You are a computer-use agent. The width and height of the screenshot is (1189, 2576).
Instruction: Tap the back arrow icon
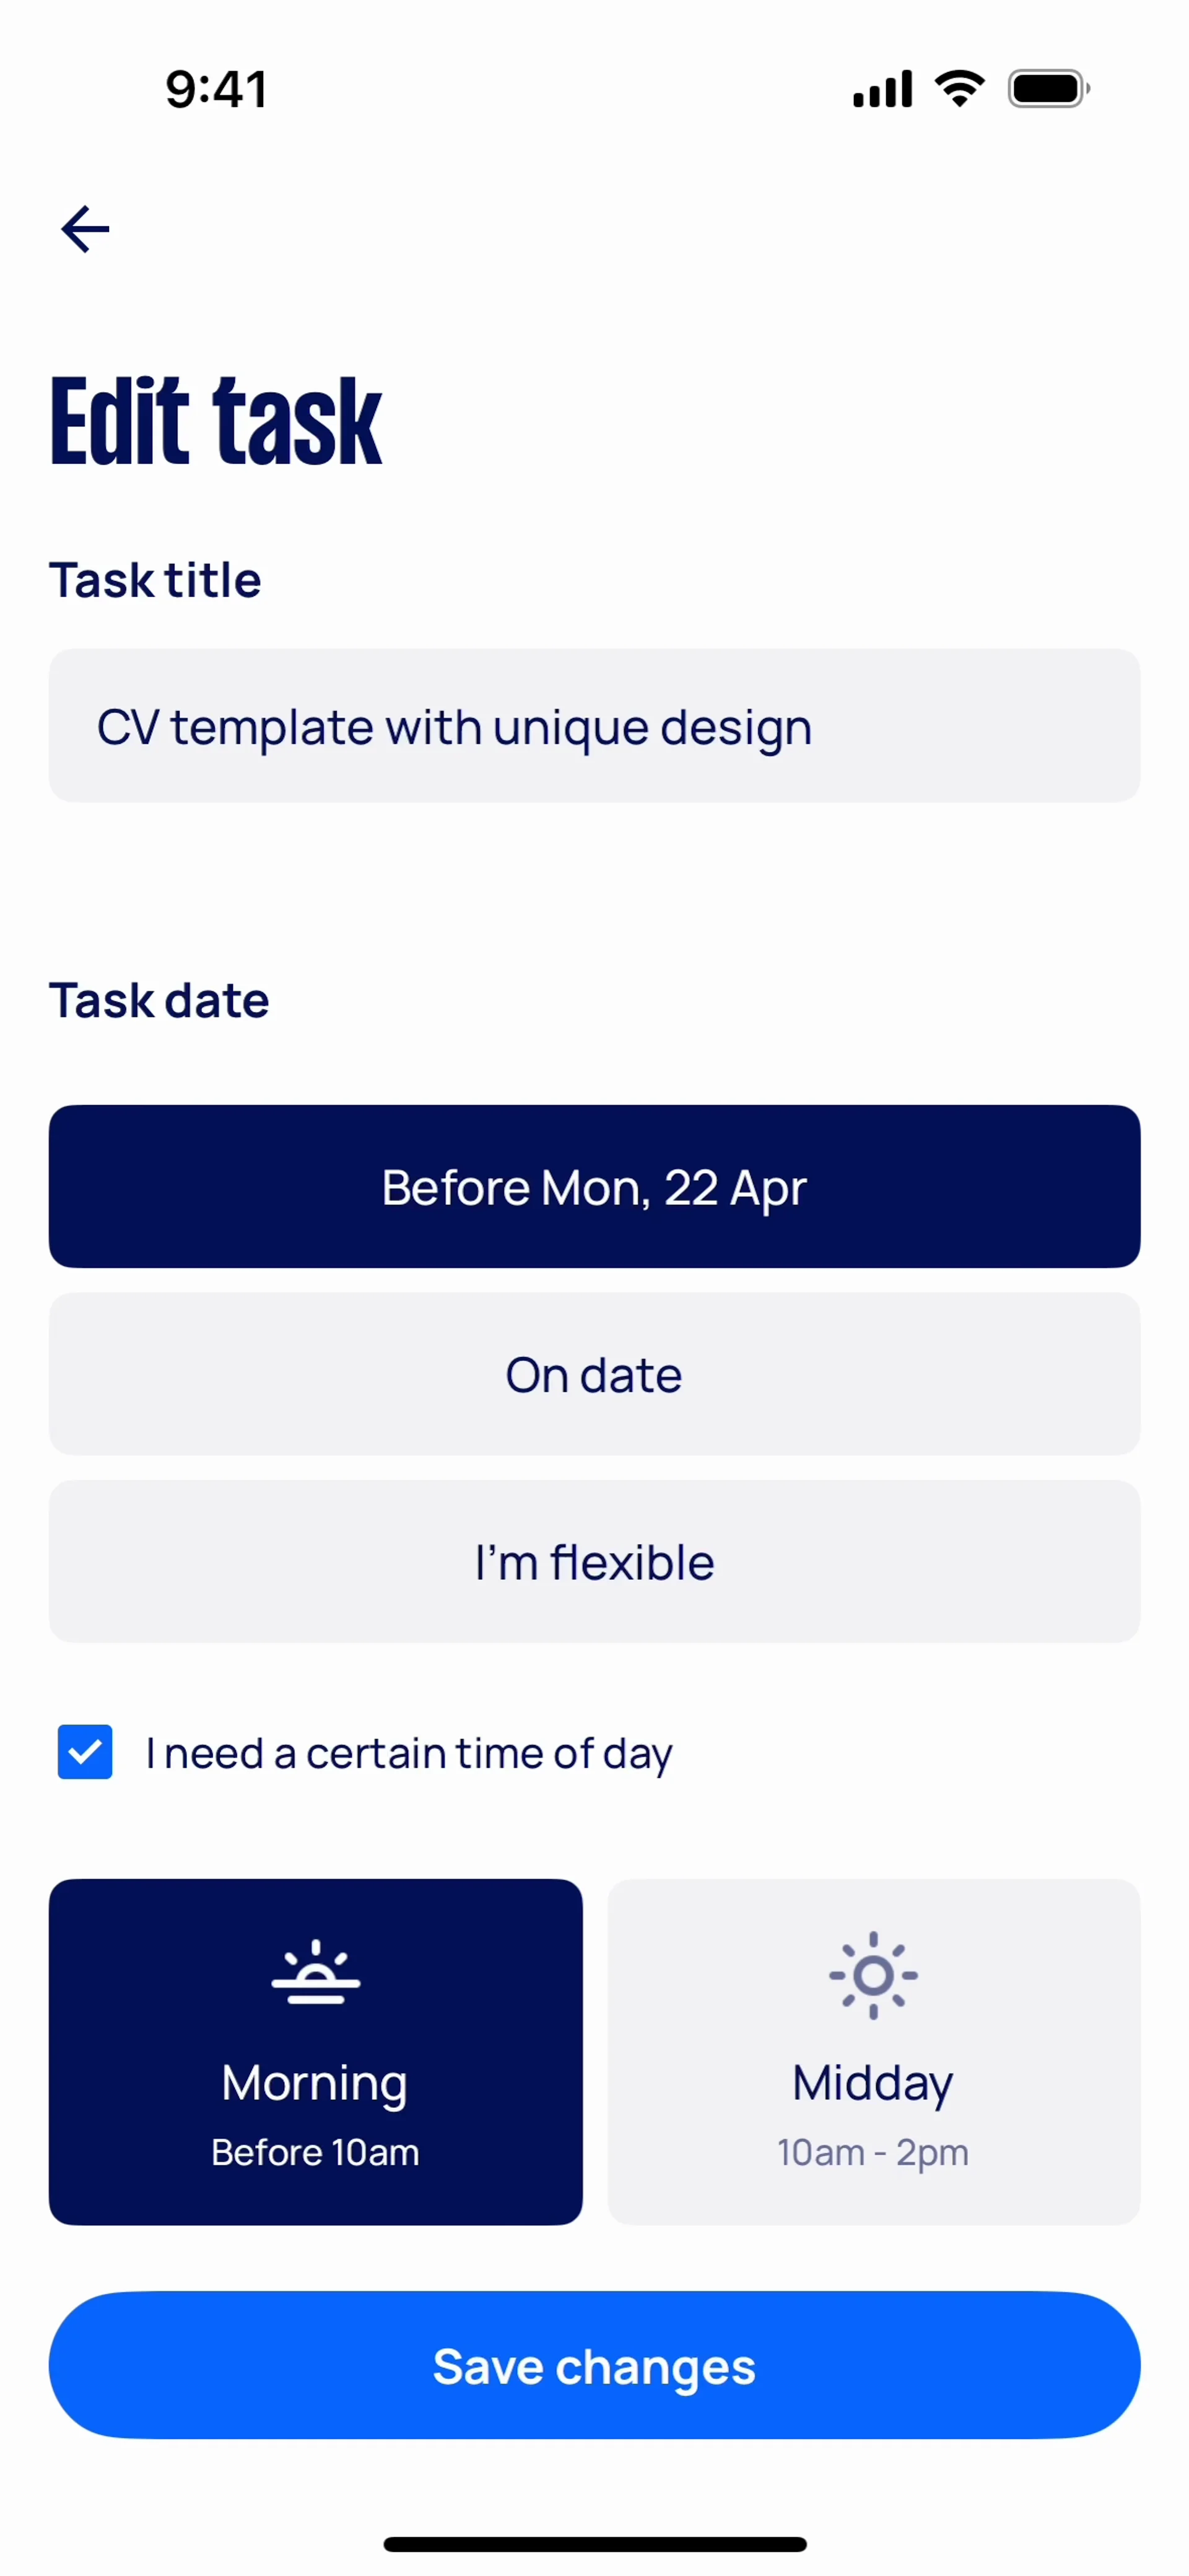(x=85, y=230)
